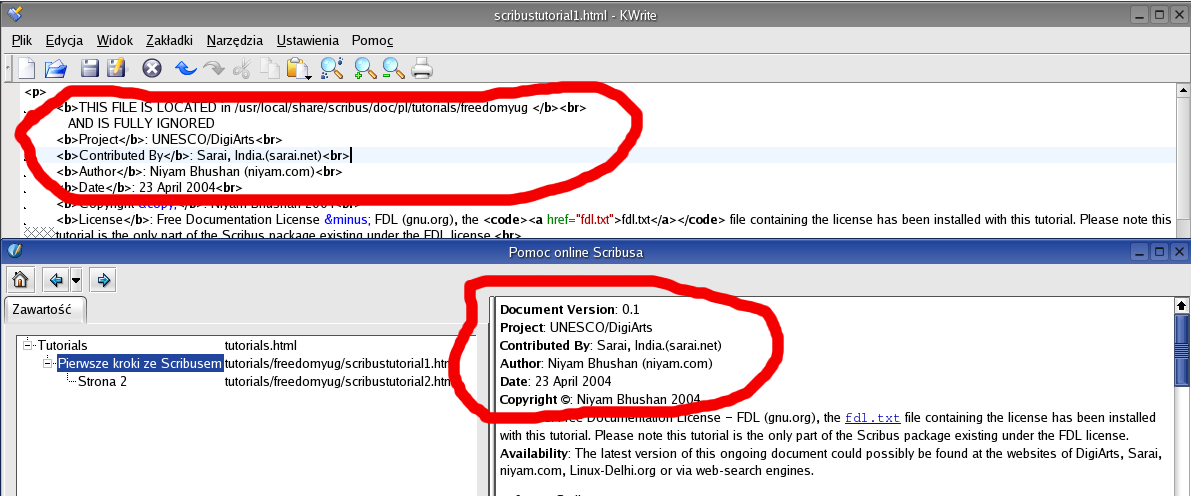
Task: Create a new document in KWrite toolbar
Action: click(x=26, y=68)
